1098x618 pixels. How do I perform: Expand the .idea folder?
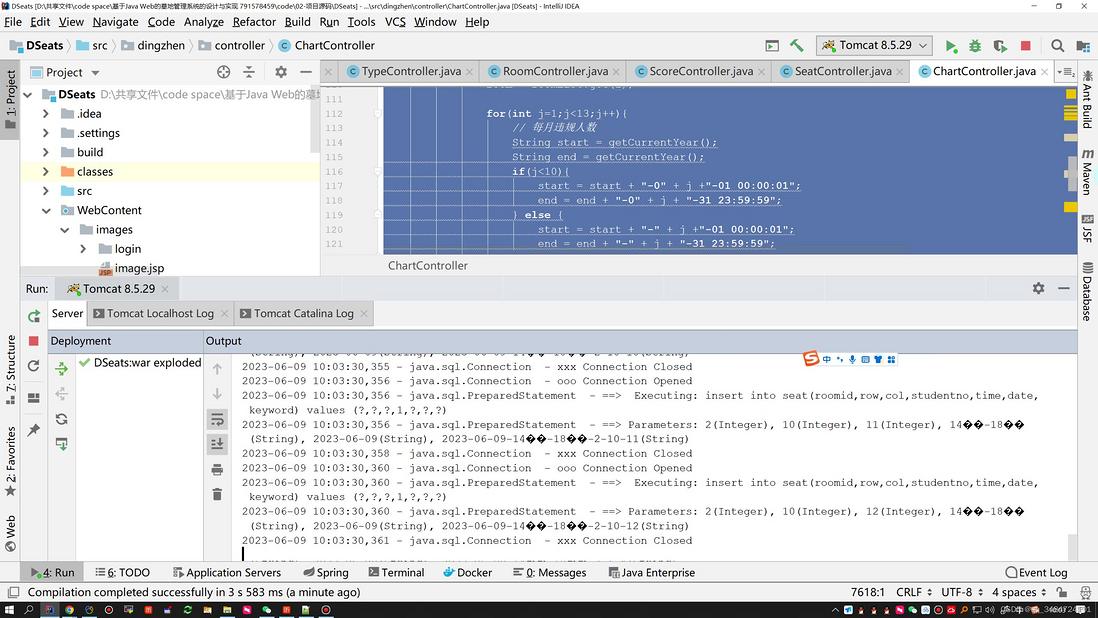[46, 113]
